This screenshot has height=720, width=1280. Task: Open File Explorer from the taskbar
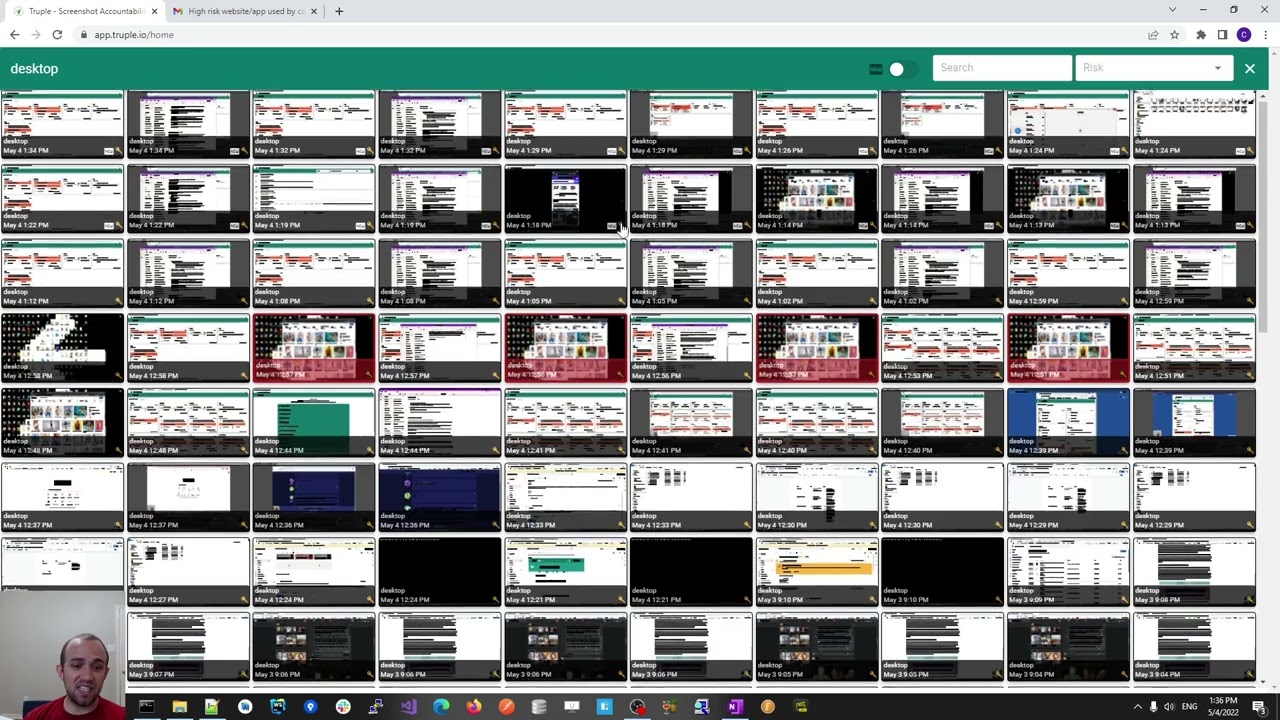179,707
